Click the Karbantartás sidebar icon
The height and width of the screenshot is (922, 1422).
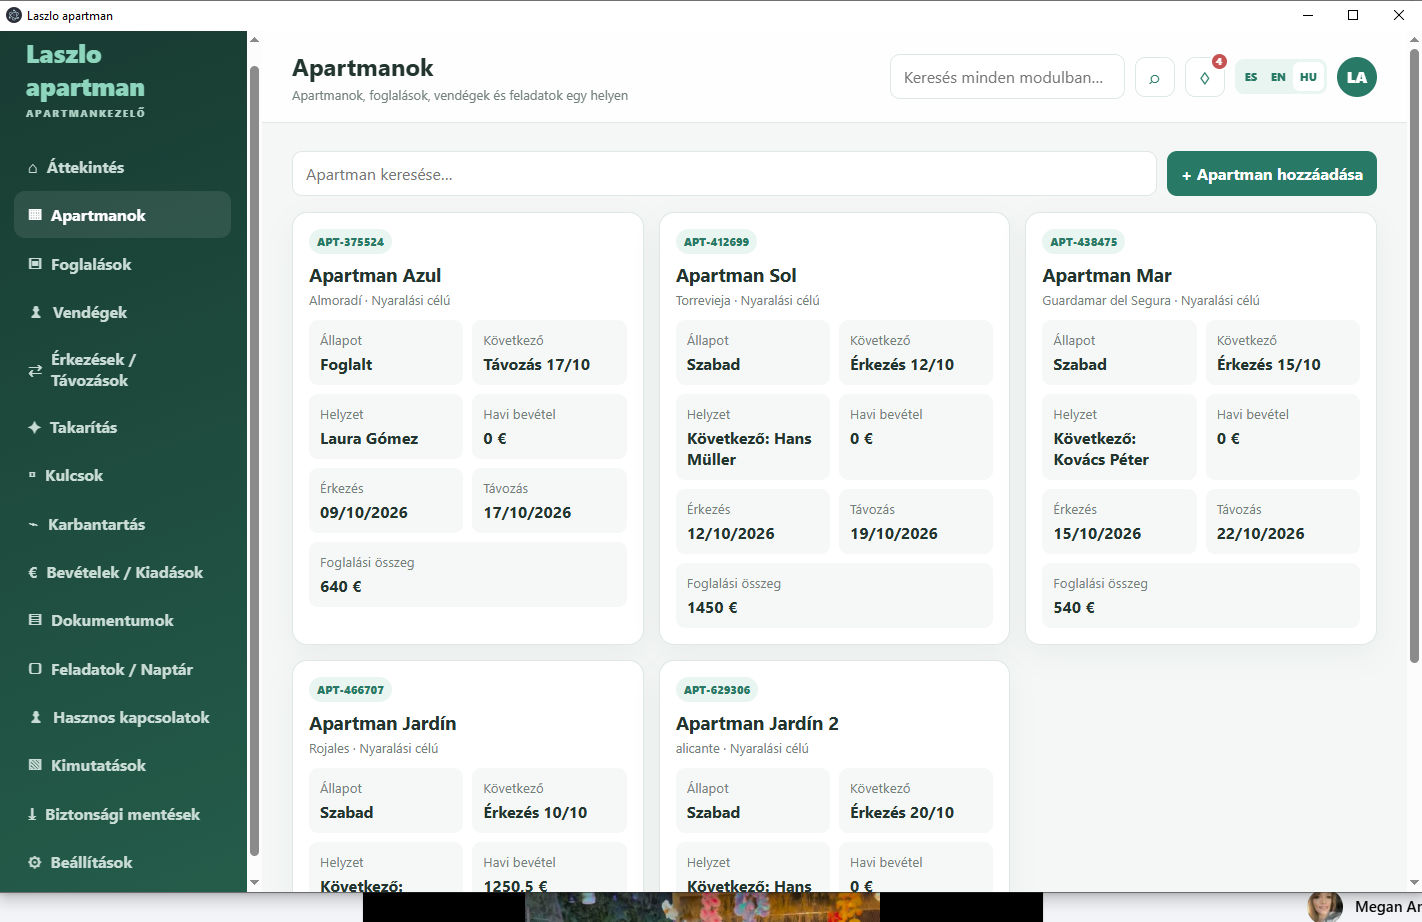pos(34,524)
